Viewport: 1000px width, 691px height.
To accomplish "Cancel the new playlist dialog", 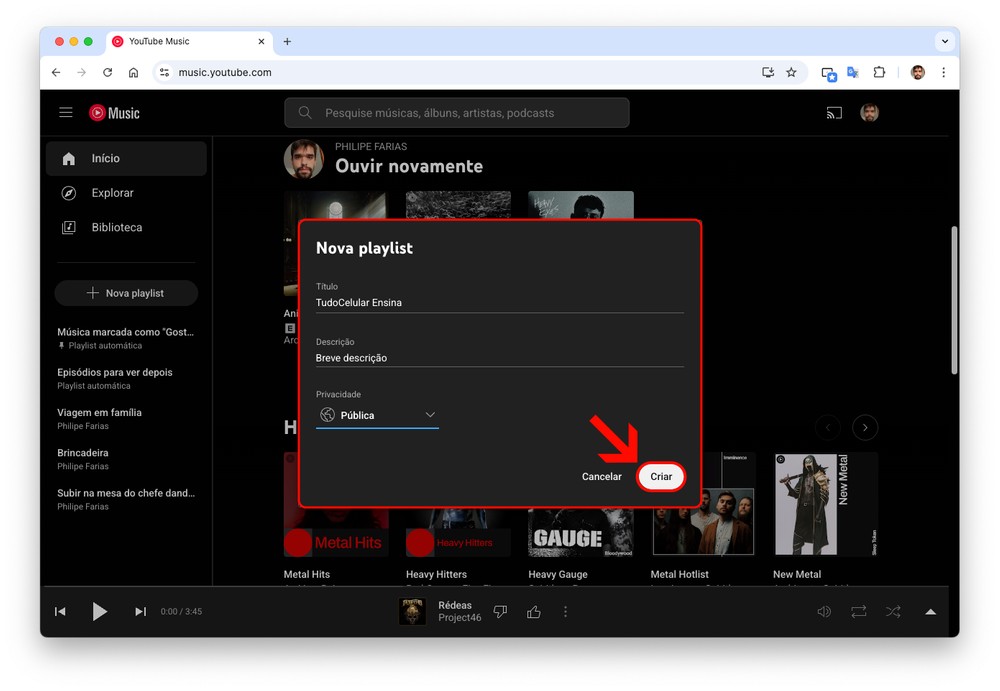I will (x=602, y=477).
